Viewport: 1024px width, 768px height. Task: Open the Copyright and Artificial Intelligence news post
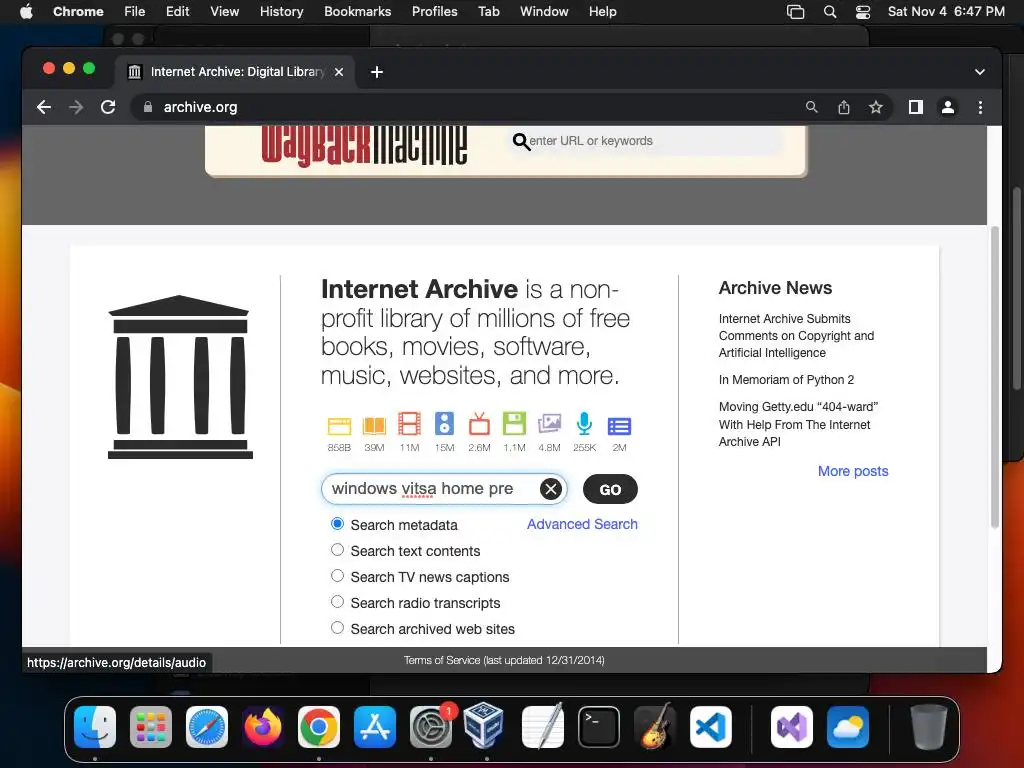click(x=796, y=336)
